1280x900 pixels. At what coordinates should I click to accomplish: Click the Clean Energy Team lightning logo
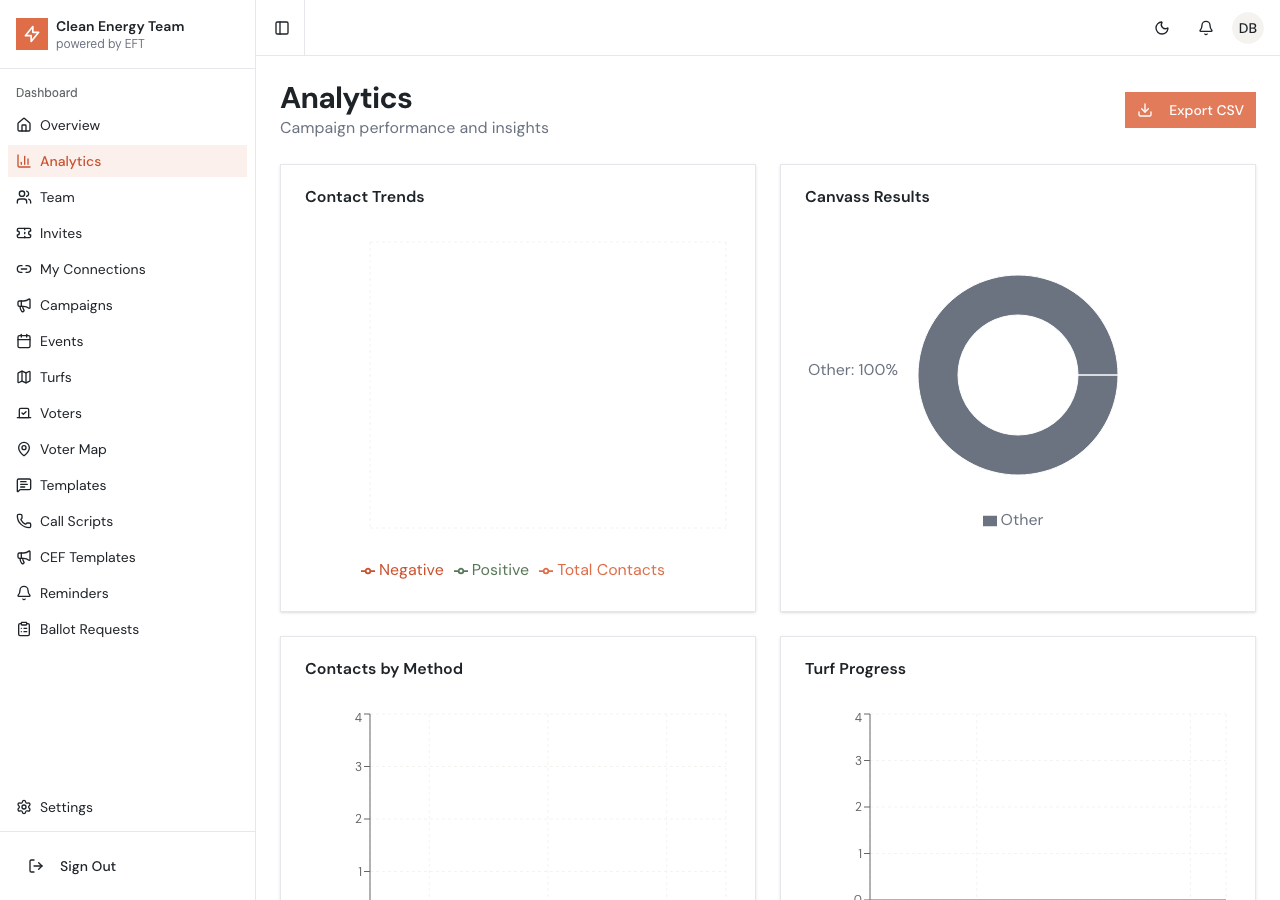(x=31, y=34)
